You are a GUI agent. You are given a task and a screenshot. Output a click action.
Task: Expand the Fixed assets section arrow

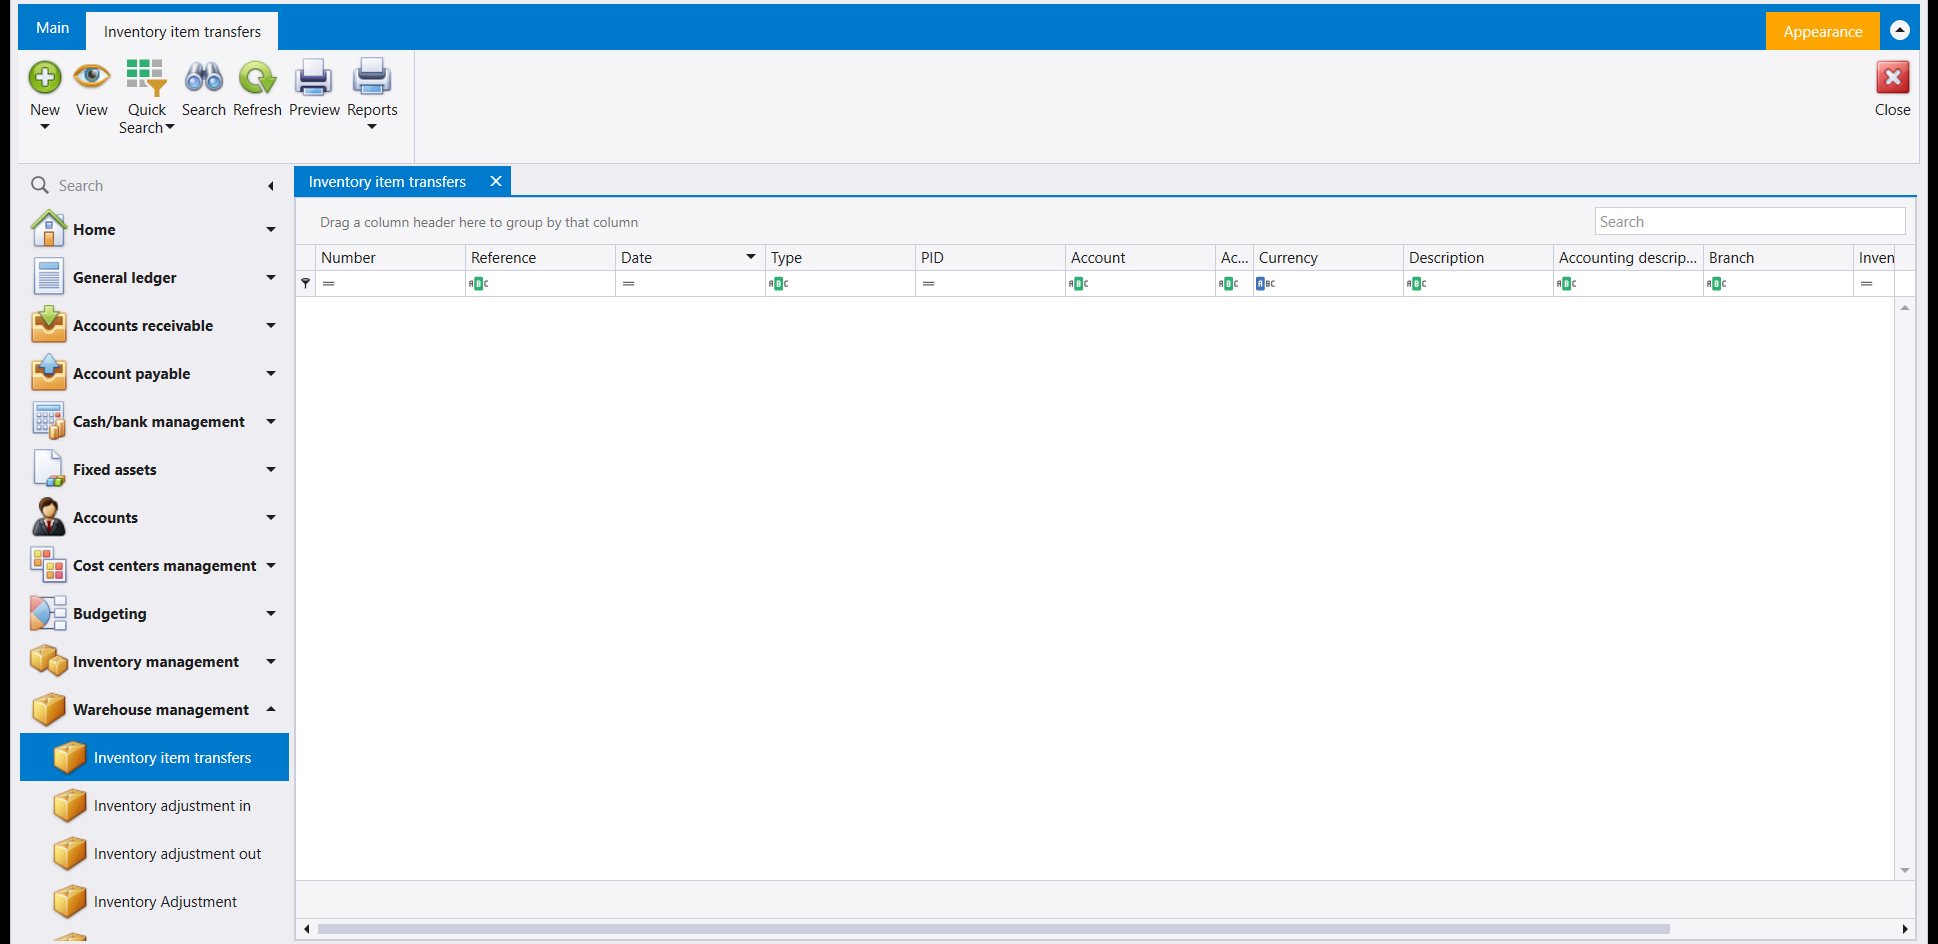coord(270,470)
